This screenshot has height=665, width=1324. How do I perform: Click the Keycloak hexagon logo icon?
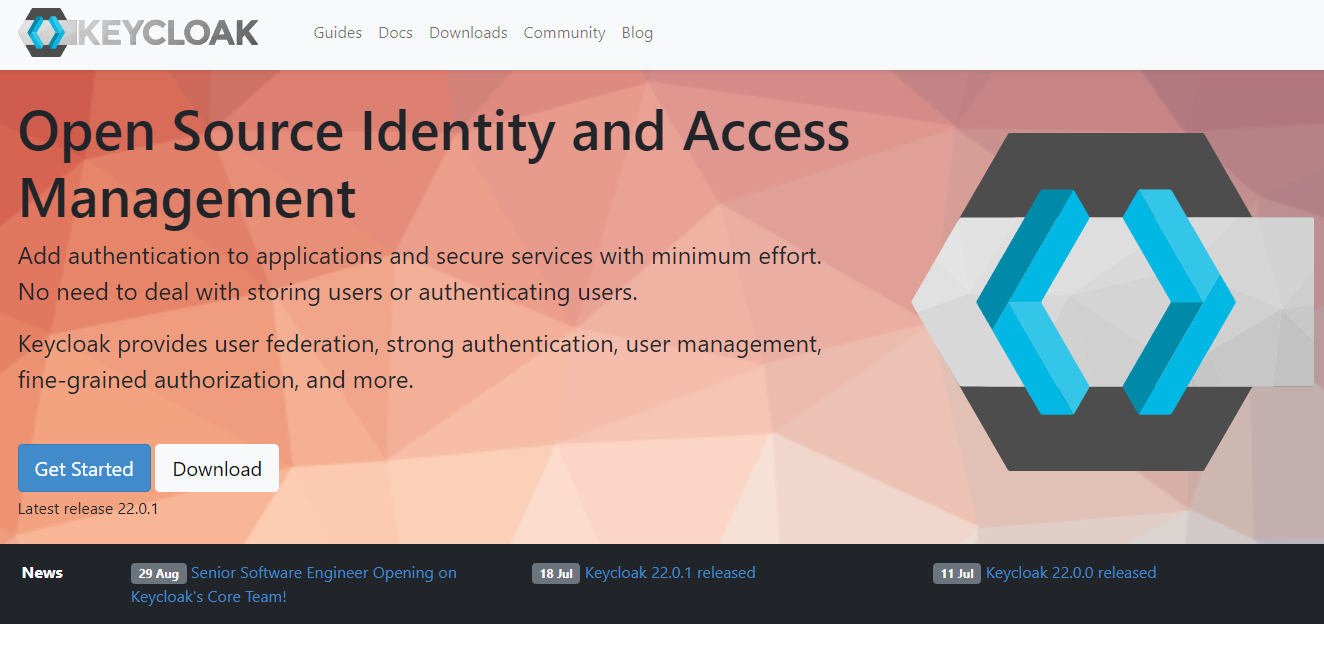[43, 33]
